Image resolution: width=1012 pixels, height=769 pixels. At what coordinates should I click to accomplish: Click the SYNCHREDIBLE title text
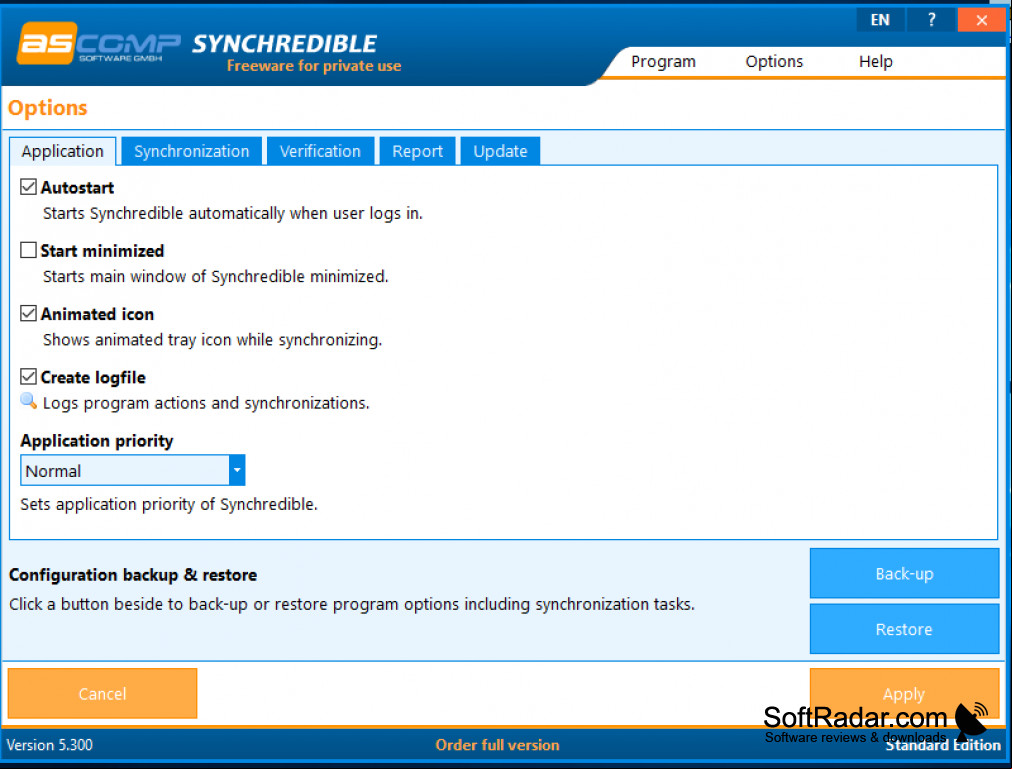point(284,43)
